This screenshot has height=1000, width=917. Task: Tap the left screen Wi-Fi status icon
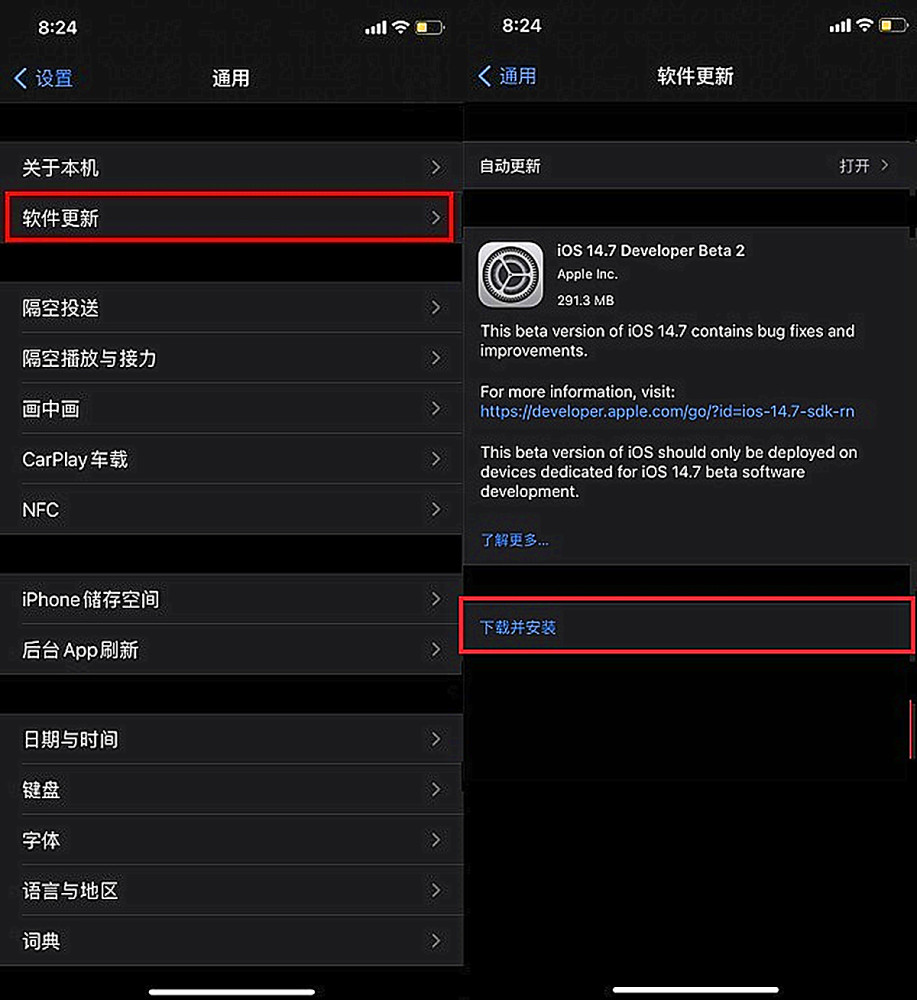pyautogui.click(x=400, y=27)
